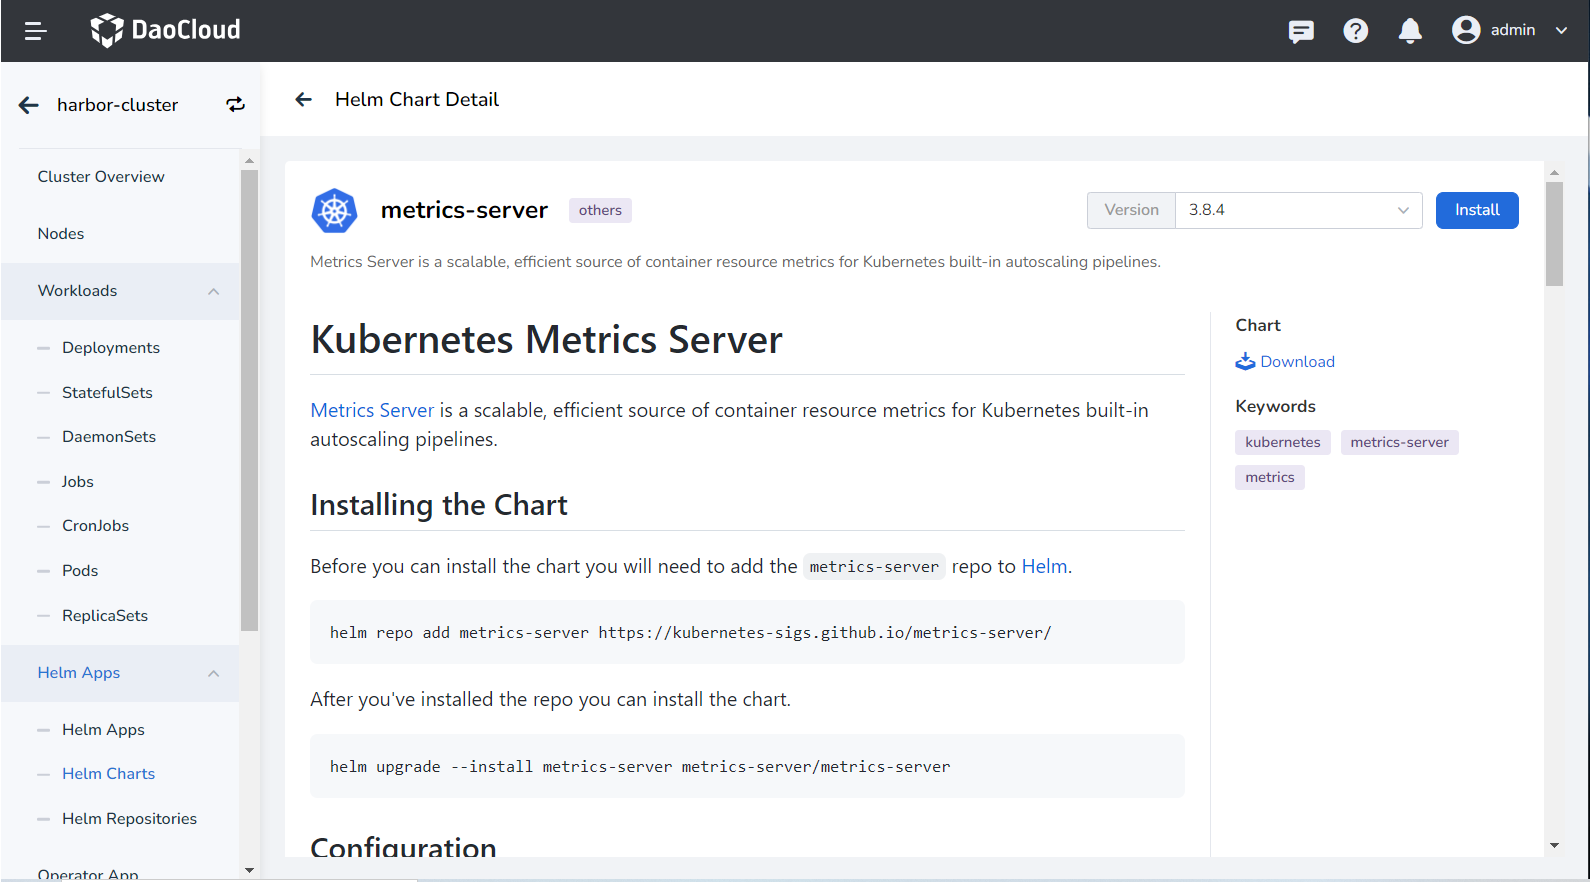Open the notifications bell

(1410, 31)
